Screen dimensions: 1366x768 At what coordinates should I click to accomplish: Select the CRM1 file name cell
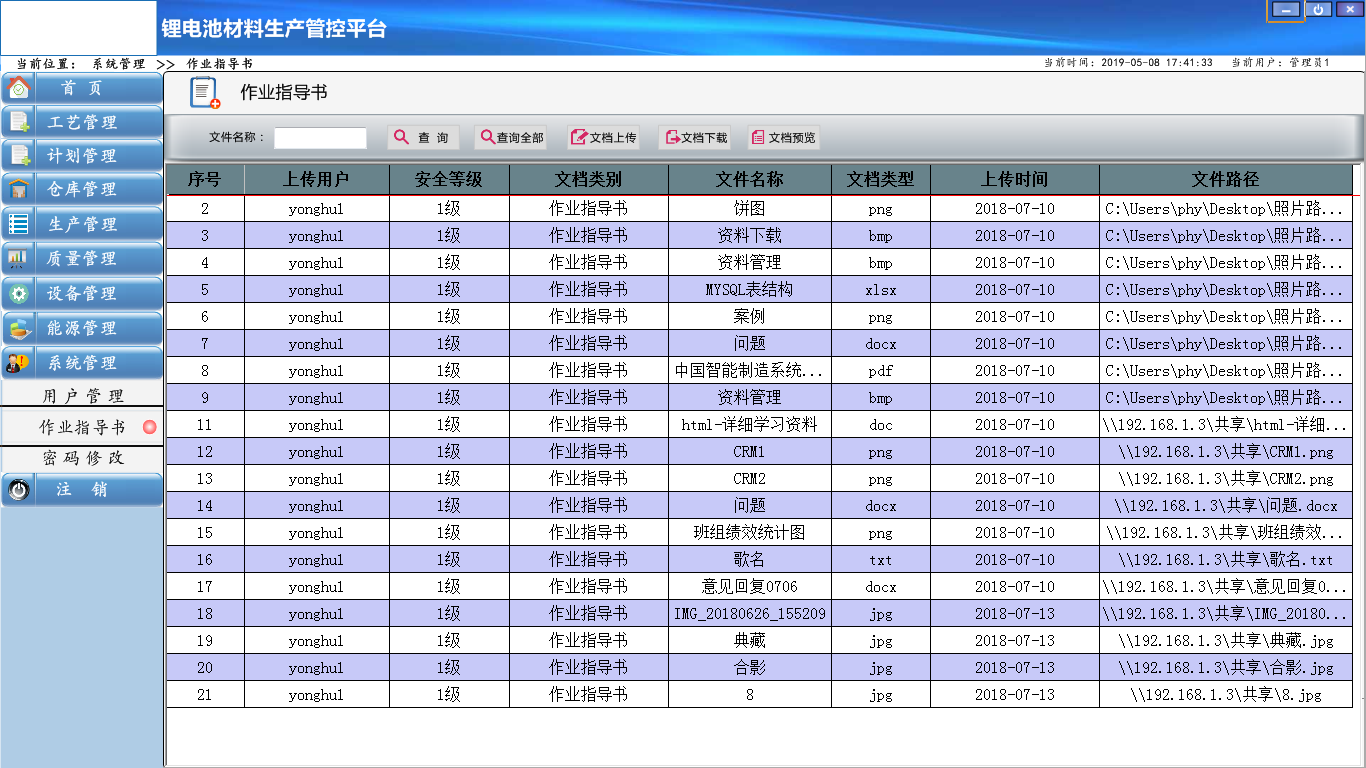click(750, 452)
